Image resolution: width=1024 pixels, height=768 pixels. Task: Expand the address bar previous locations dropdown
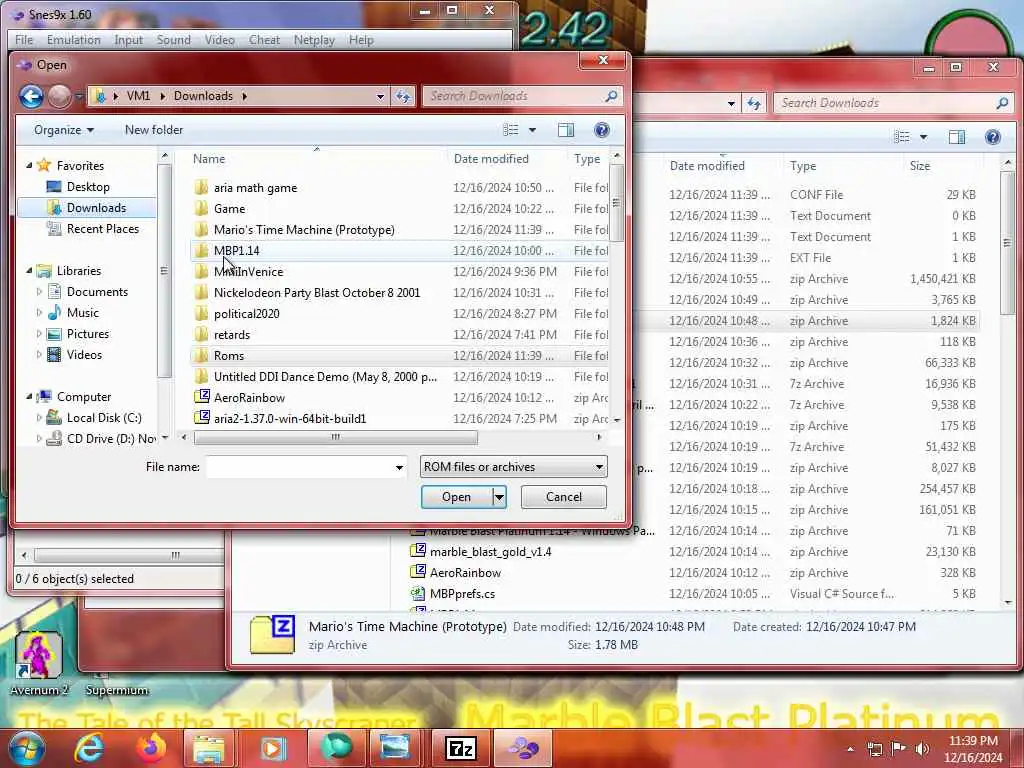point(380,97)
